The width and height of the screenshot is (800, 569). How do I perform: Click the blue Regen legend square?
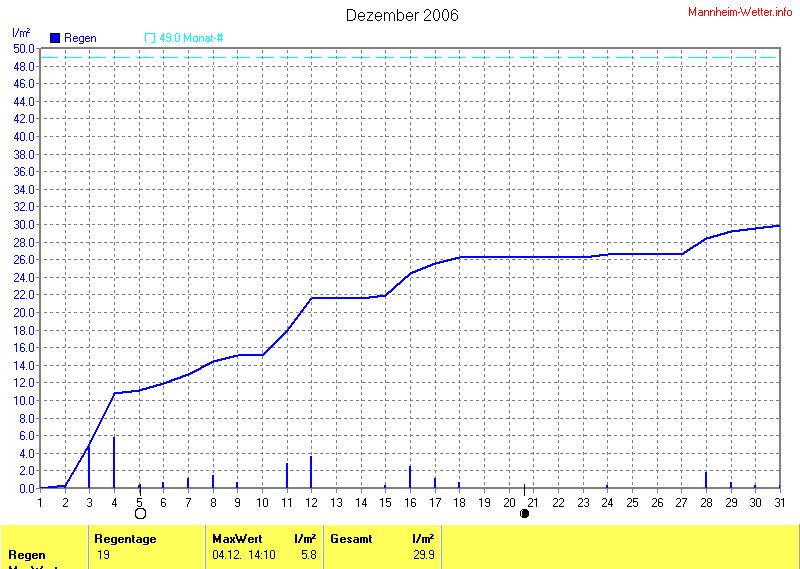pos(55,38)
